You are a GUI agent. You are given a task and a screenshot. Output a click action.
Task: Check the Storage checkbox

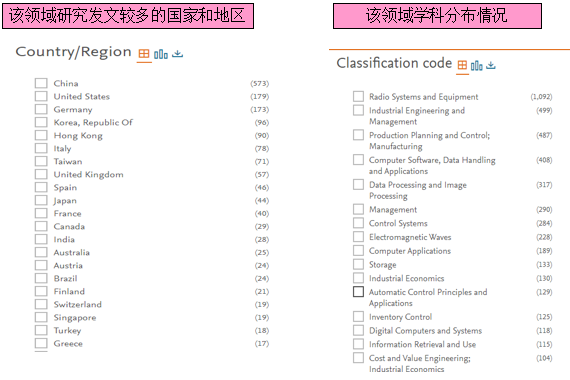358,264
